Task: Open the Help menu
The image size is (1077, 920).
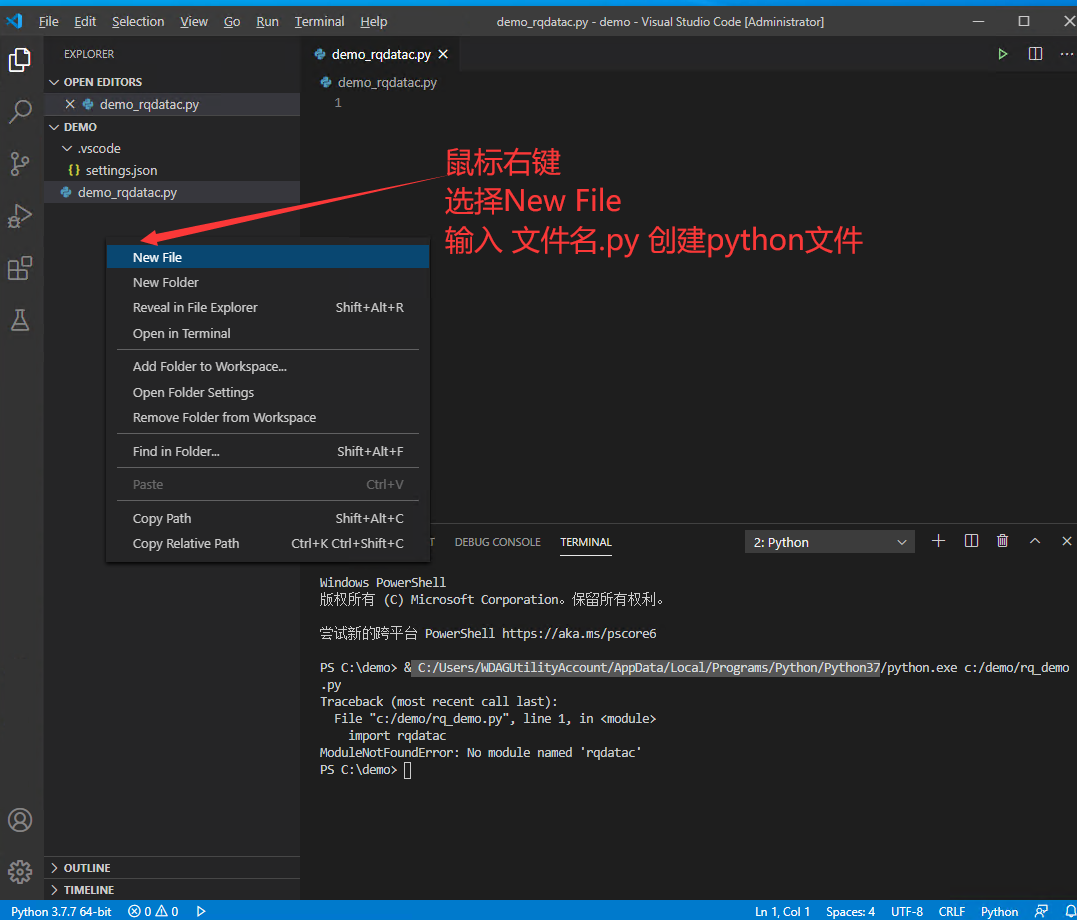Action: (374, 21)
